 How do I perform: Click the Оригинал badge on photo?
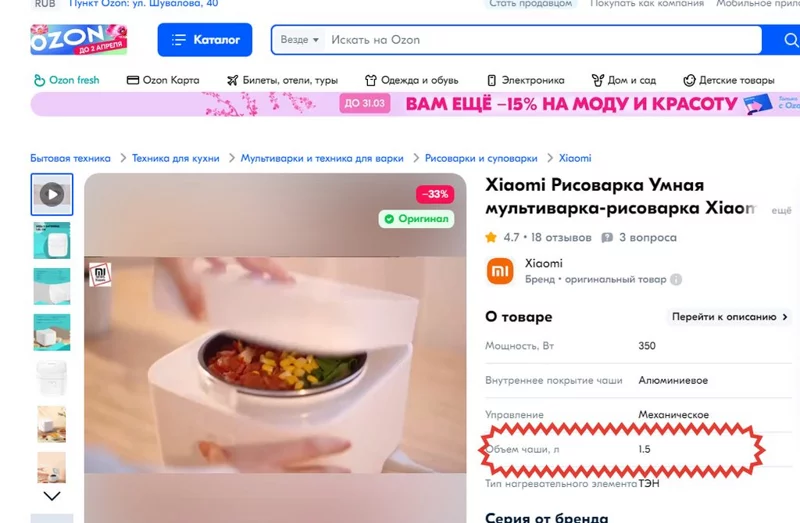point(416,219)
